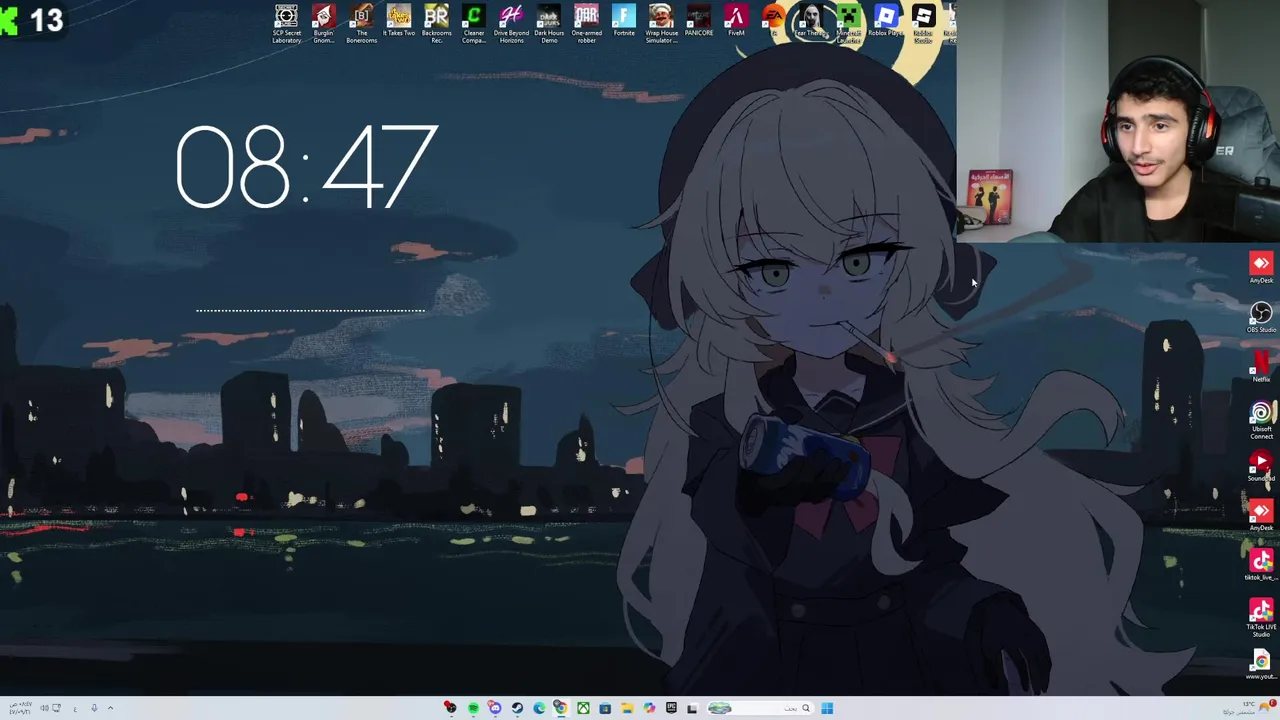Open the taskbar clock and date
Viewport: 1280px width, 720px height.
(20, 708)
